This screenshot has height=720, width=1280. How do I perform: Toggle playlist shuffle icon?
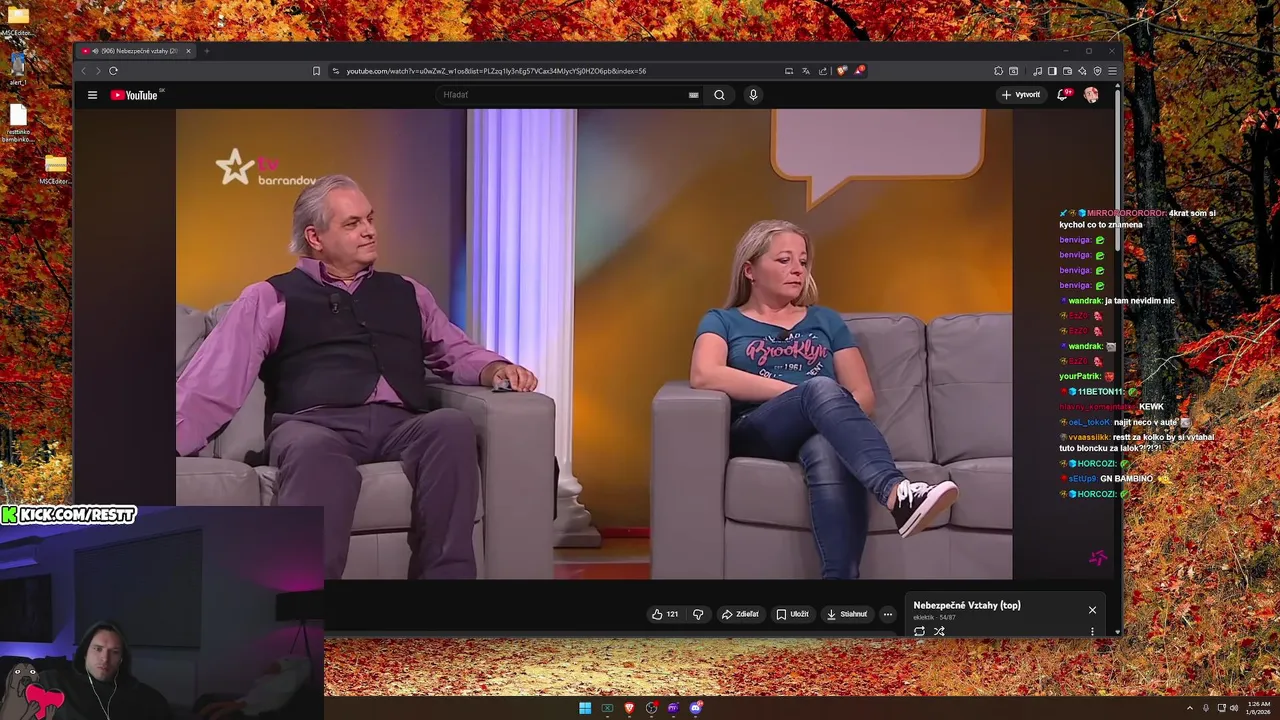click(939, 631)
